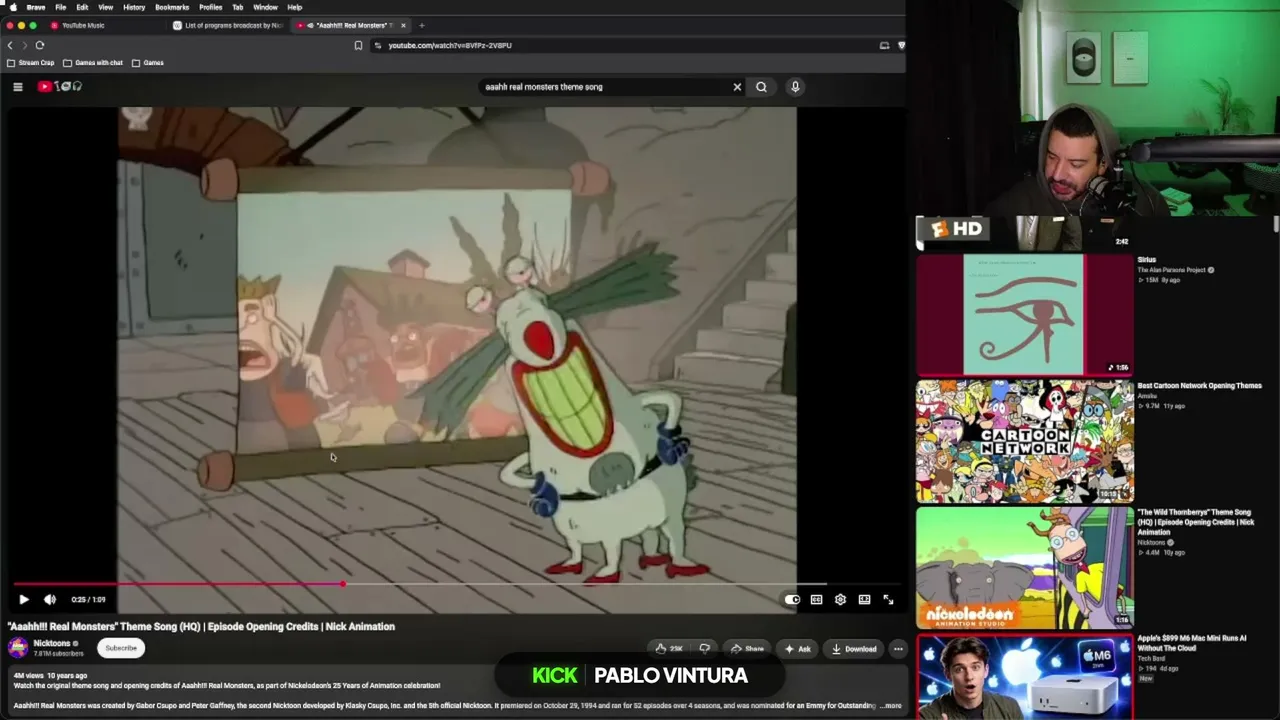Open the File menu
Screen dimensions: 1280x720
(x=61, y=7)
